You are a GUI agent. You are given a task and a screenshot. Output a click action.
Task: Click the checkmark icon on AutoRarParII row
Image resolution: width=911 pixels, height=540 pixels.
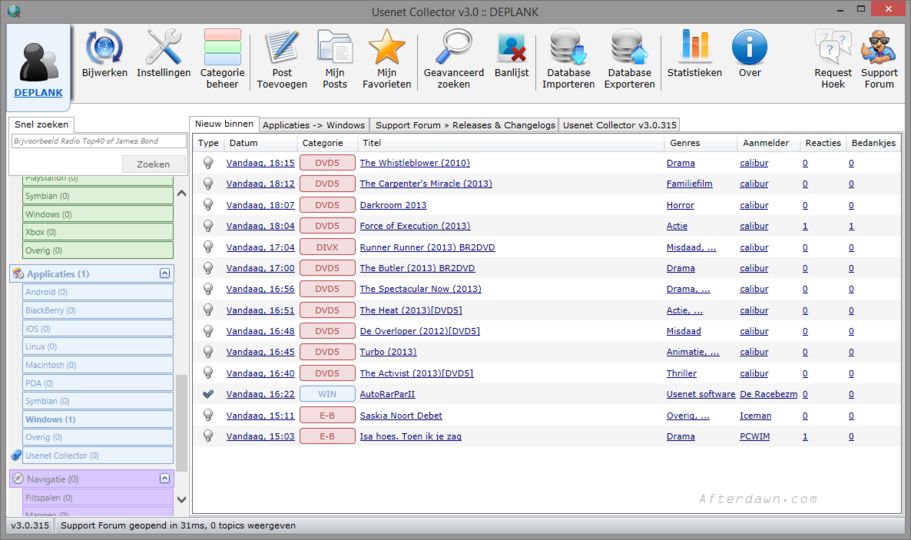click(208, 394)
